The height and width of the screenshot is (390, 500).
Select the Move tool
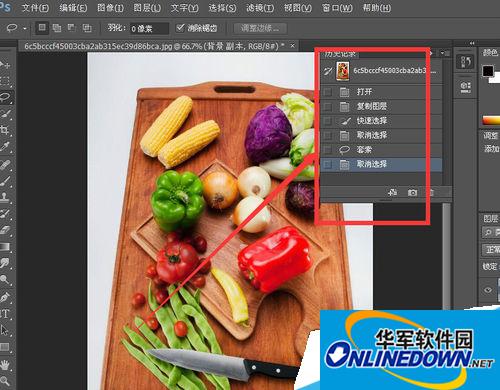pos(5,64)
